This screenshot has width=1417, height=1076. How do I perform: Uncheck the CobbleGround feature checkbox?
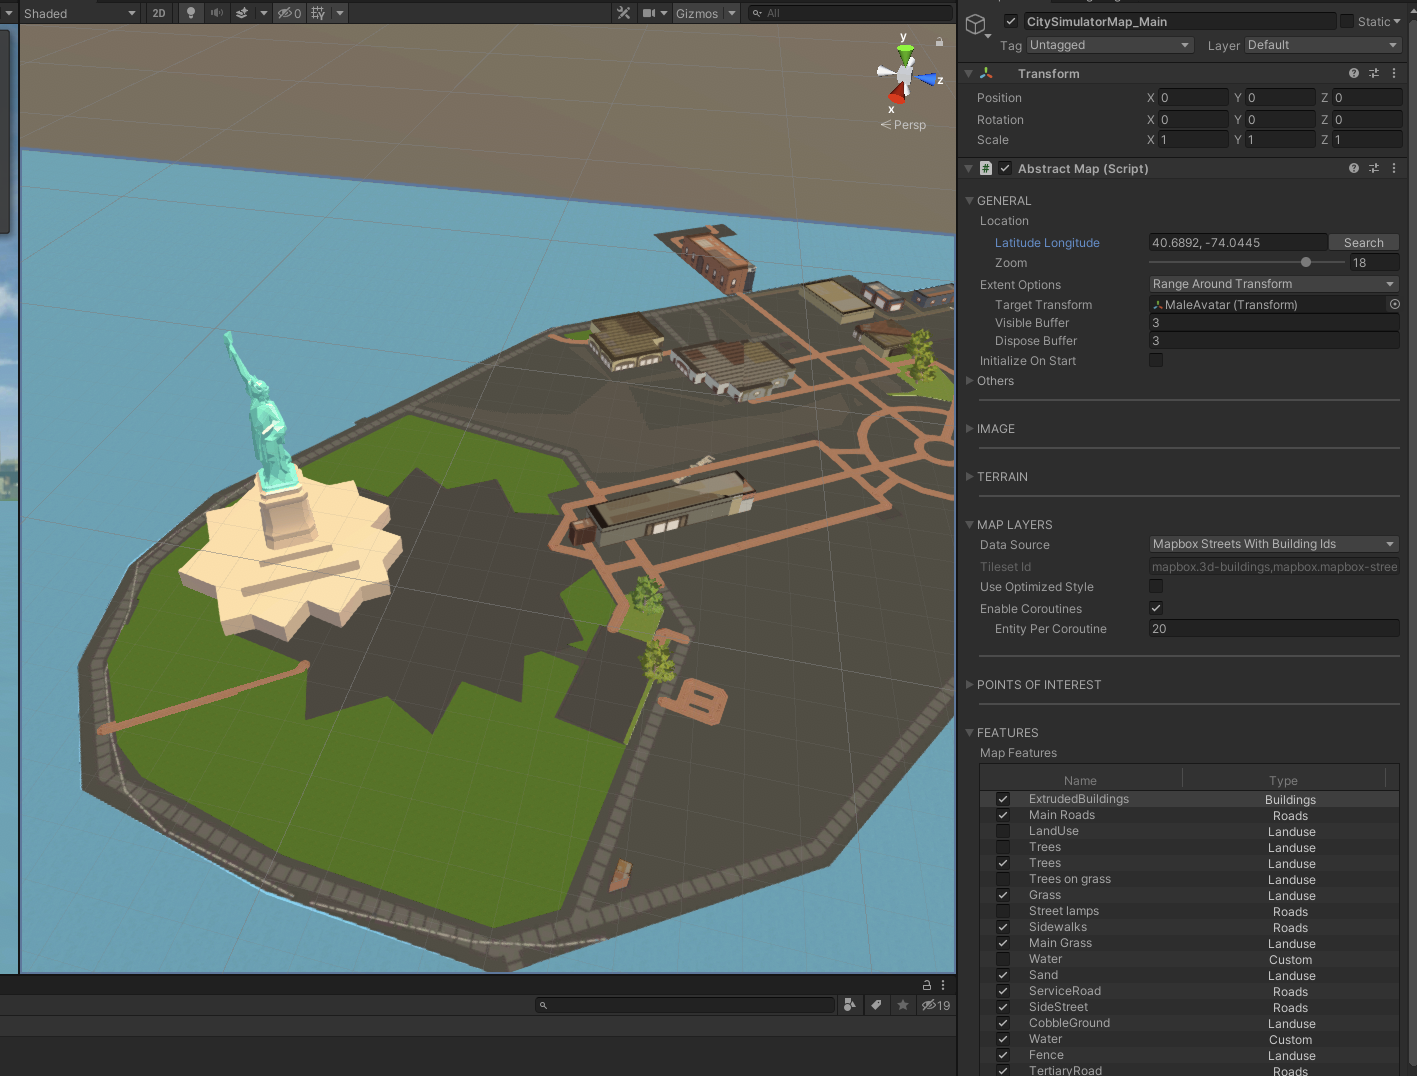(x=1003, y=1023)
